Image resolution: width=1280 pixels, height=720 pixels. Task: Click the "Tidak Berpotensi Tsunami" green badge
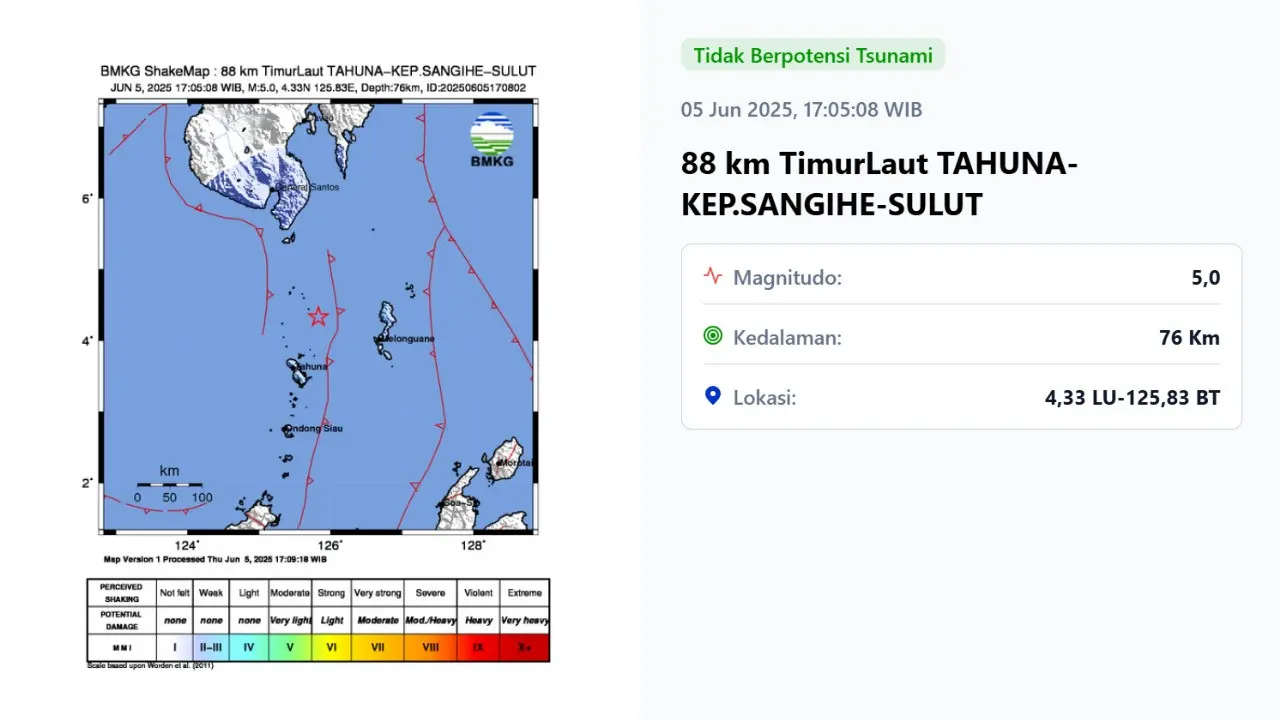pos(813,55)
